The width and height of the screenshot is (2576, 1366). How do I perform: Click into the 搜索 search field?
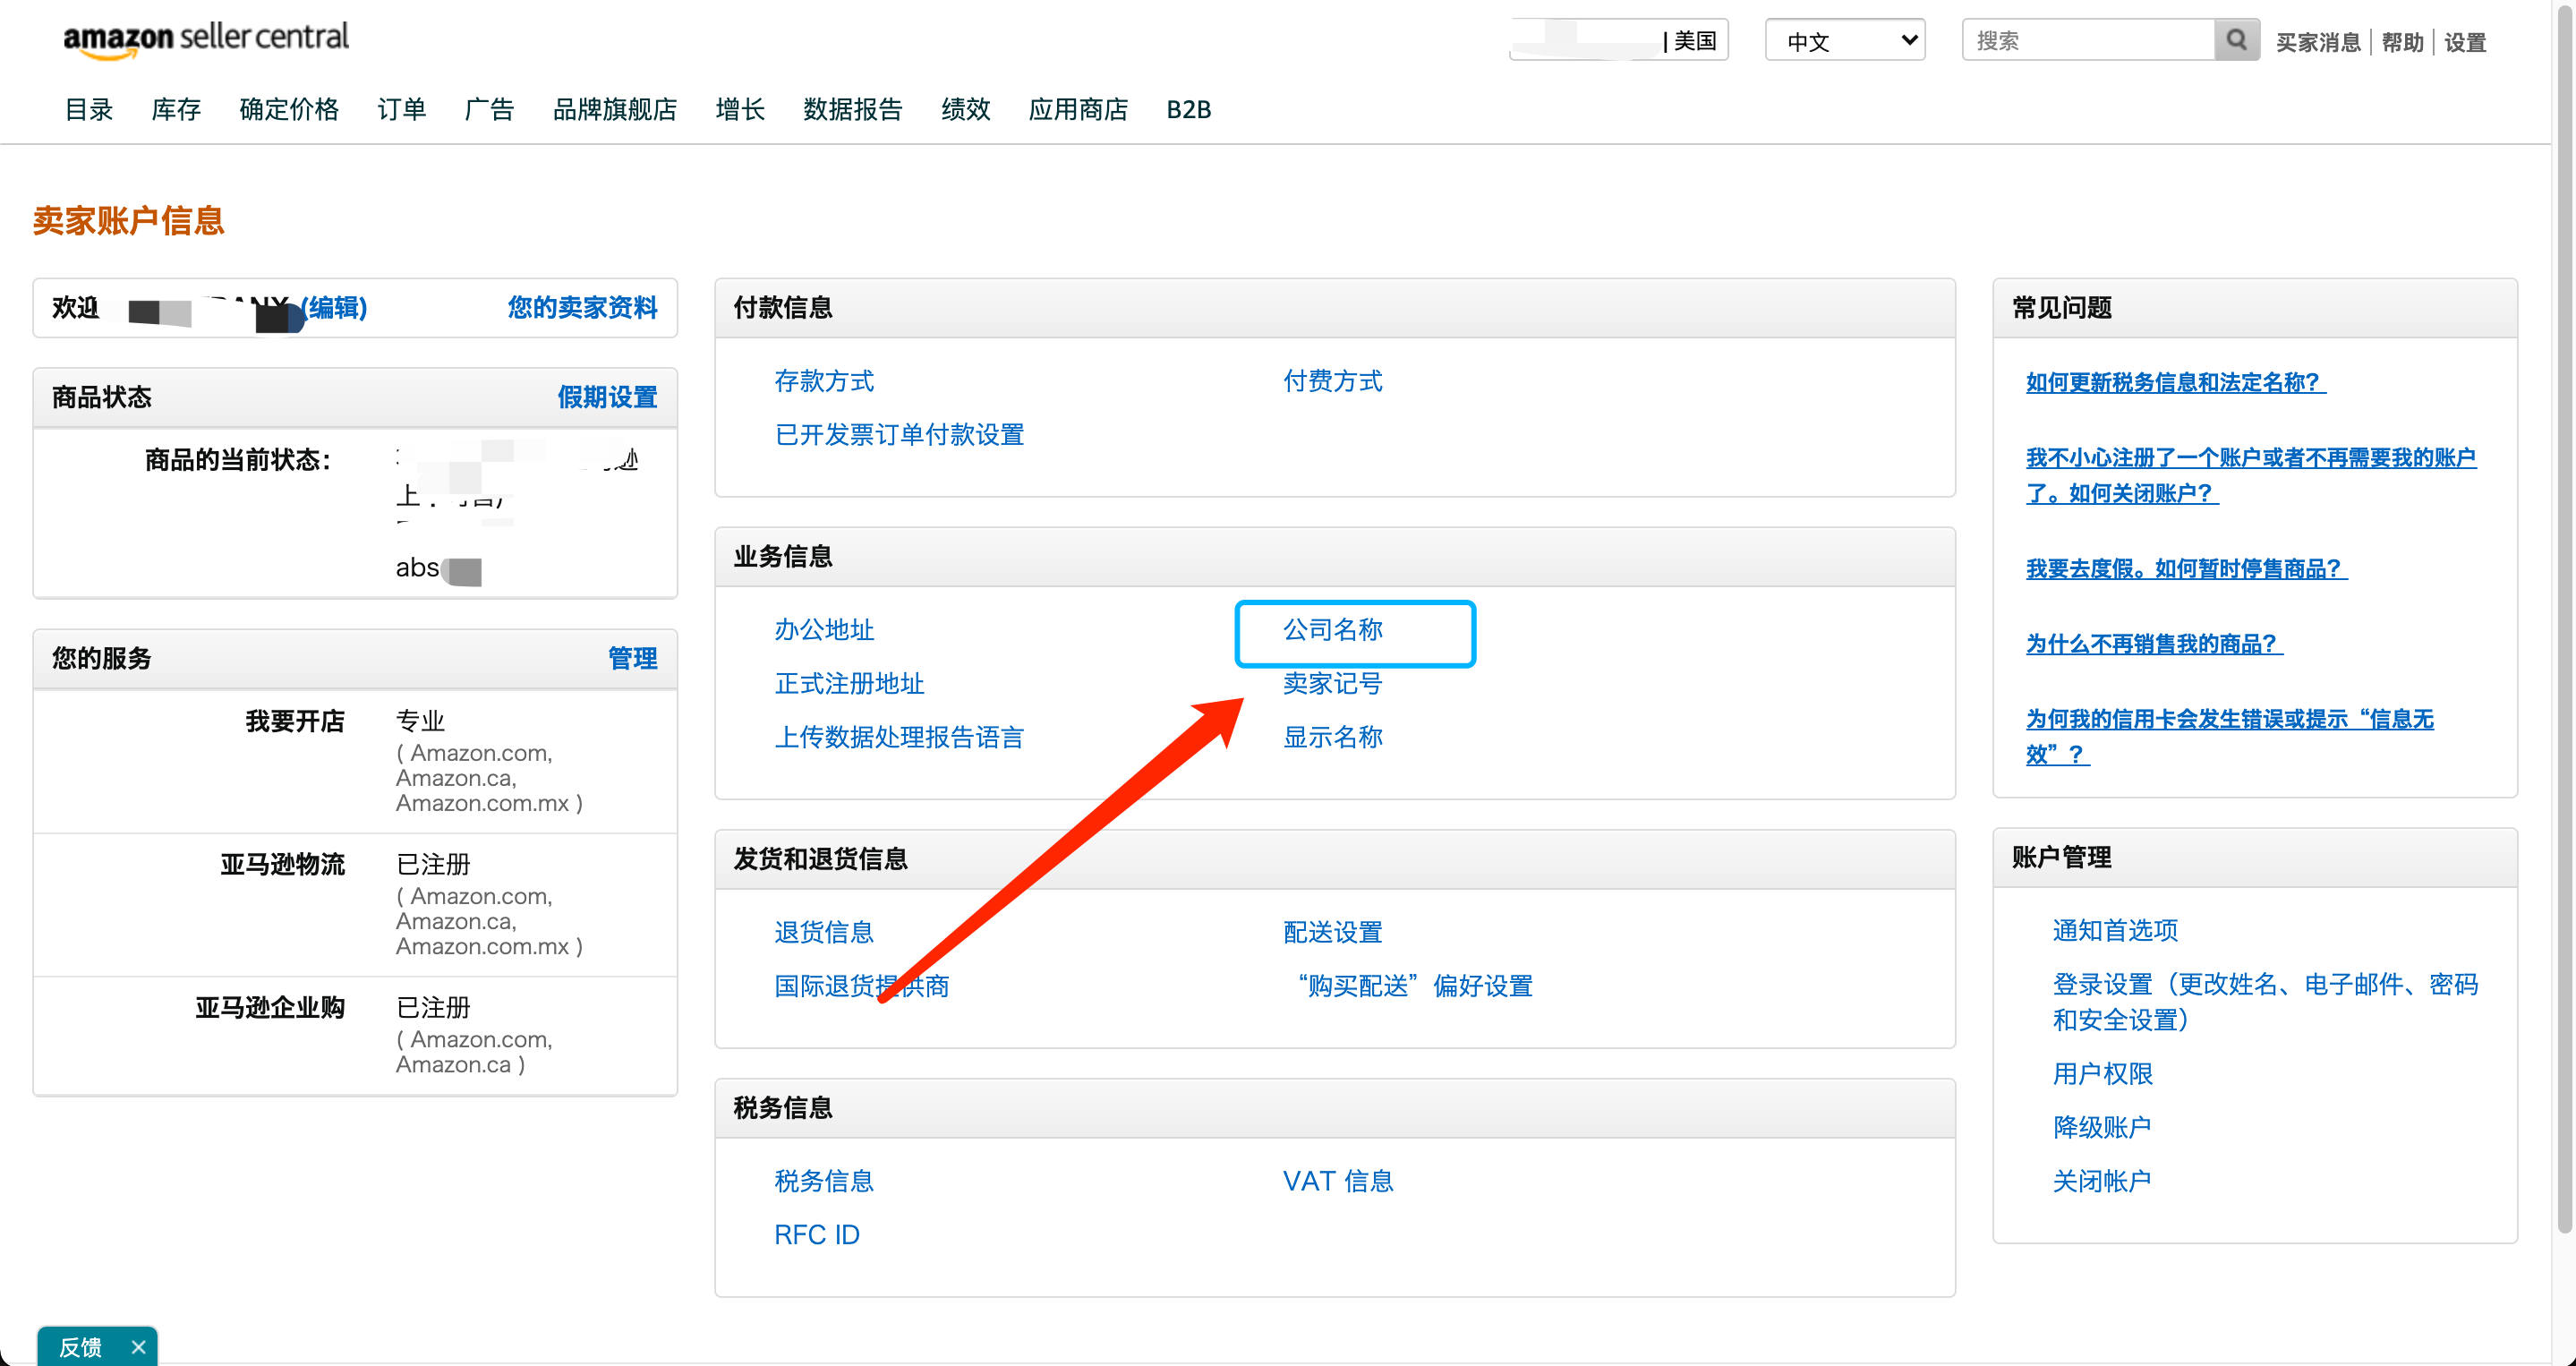pyautogui.click(x=2088, y=40)
